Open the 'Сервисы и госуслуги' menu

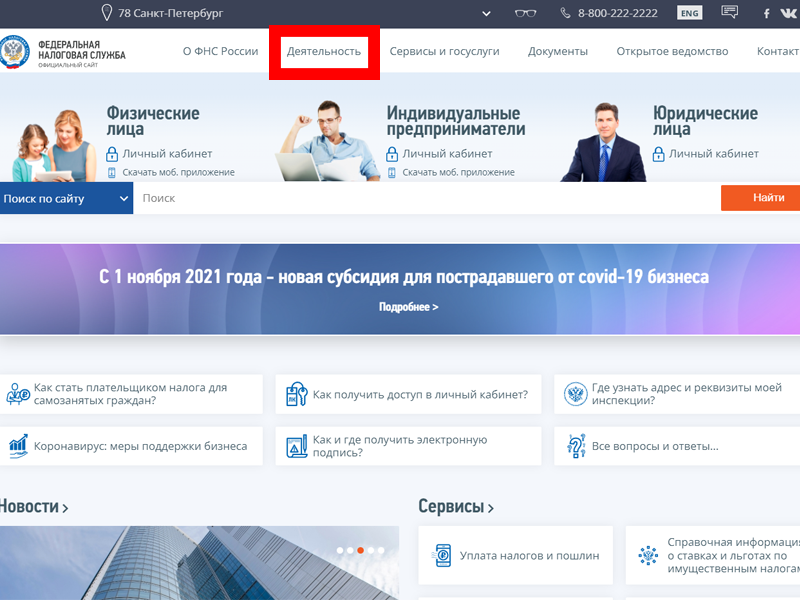click(x=444, y=52)
